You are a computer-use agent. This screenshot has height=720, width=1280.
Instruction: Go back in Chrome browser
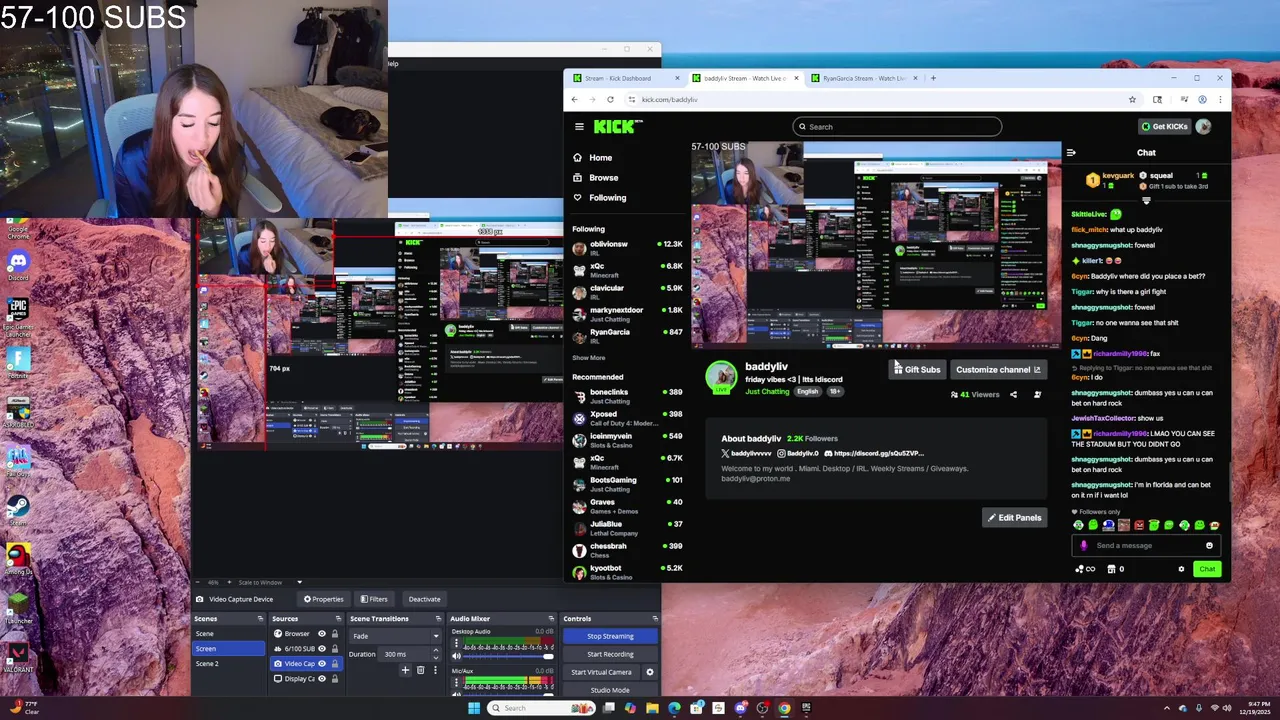574,99
